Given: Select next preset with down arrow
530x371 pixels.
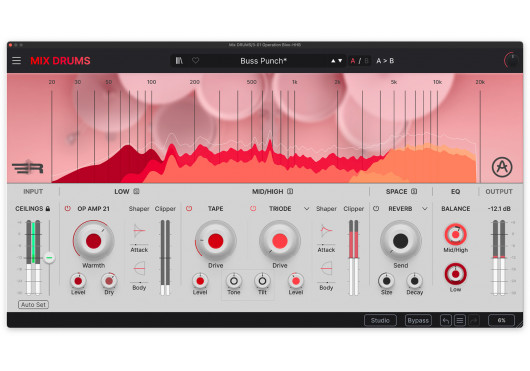Looking at the screenshot, I should pos(340,61).
